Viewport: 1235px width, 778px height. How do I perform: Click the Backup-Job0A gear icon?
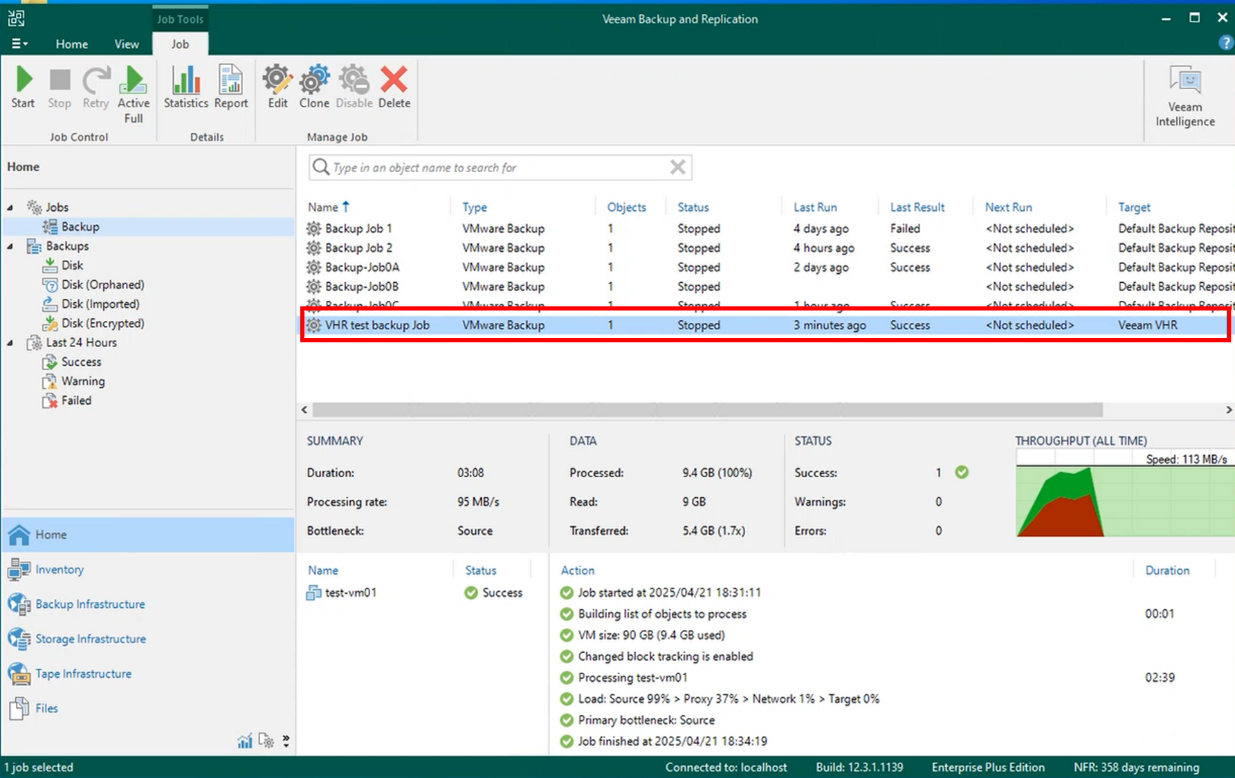314,267
